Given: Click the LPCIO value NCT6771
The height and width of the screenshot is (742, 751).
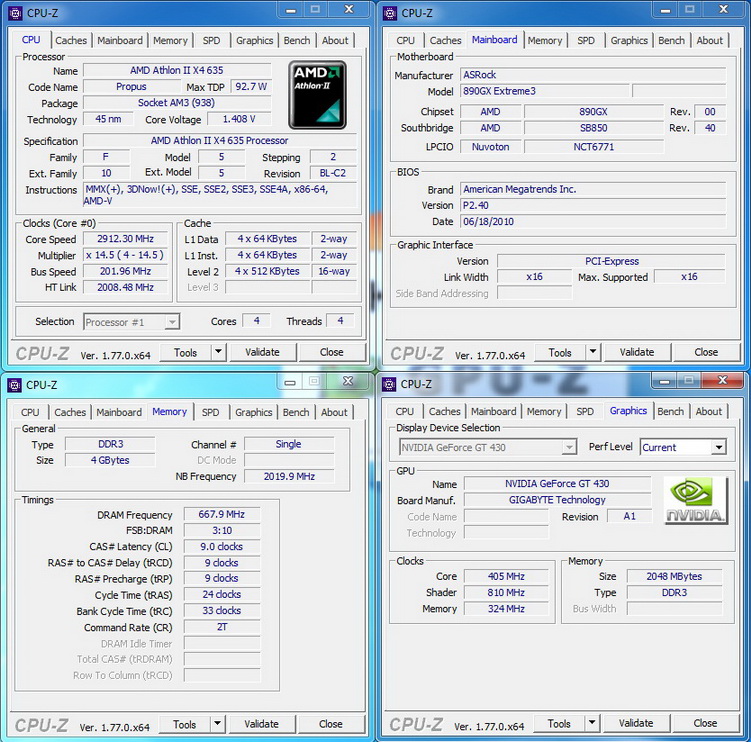Looking at the screenshot, I should pos(594,147).
